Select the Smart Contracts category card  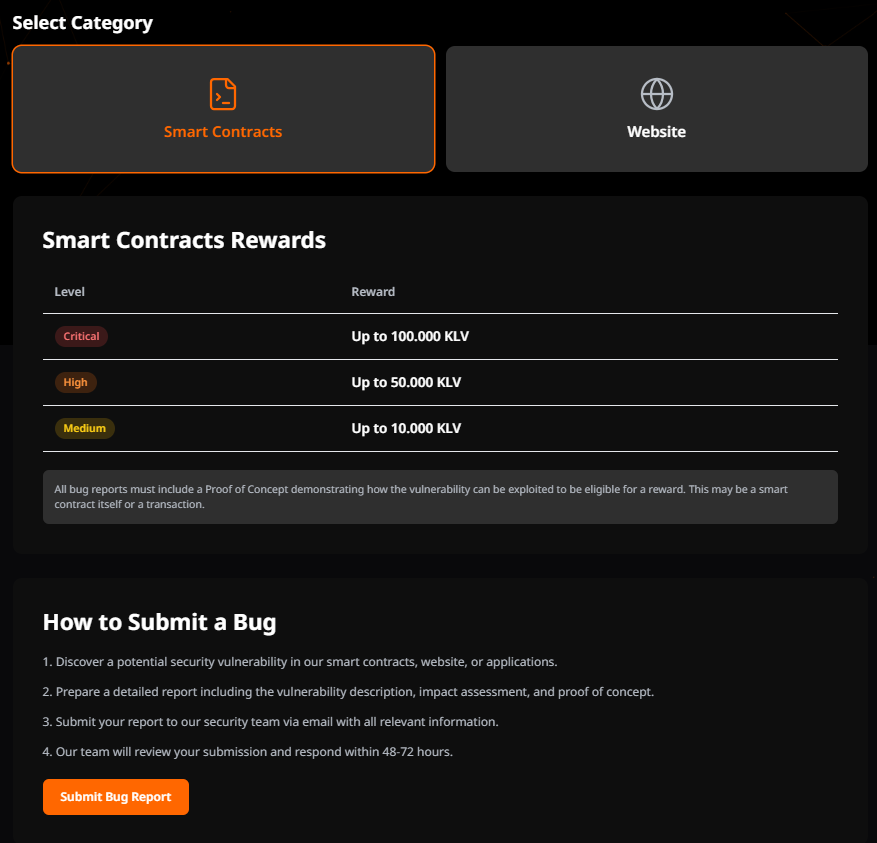point(222,109)
